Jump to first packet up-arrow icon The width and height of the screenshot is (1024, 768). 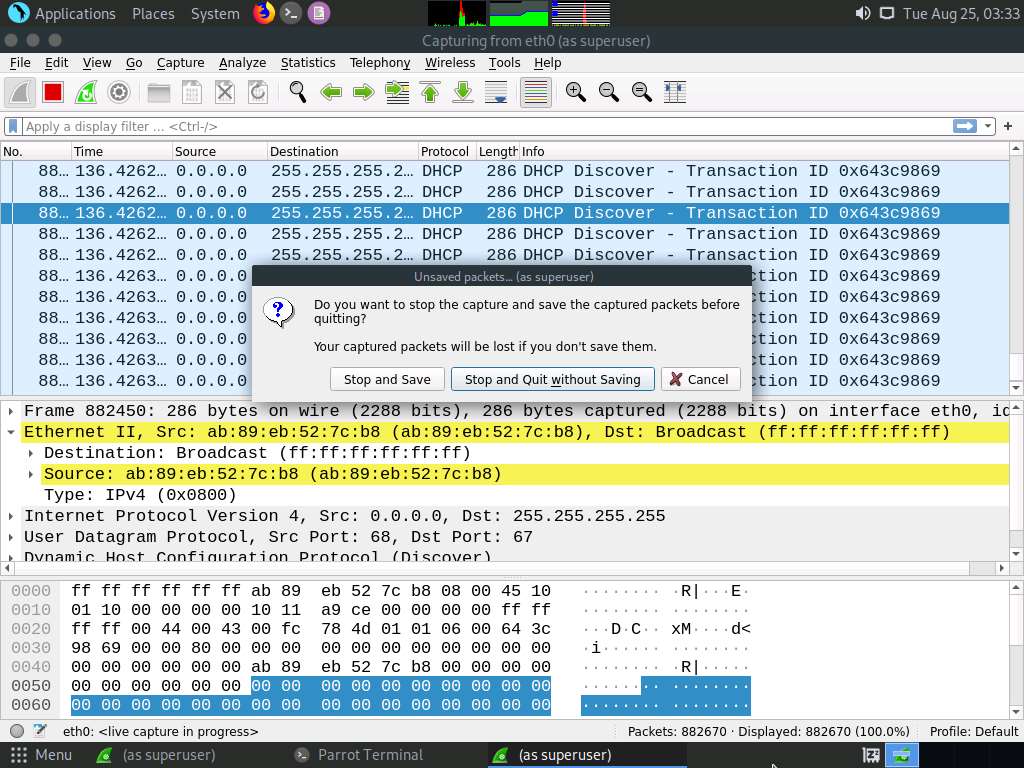(x=430, y=92)
